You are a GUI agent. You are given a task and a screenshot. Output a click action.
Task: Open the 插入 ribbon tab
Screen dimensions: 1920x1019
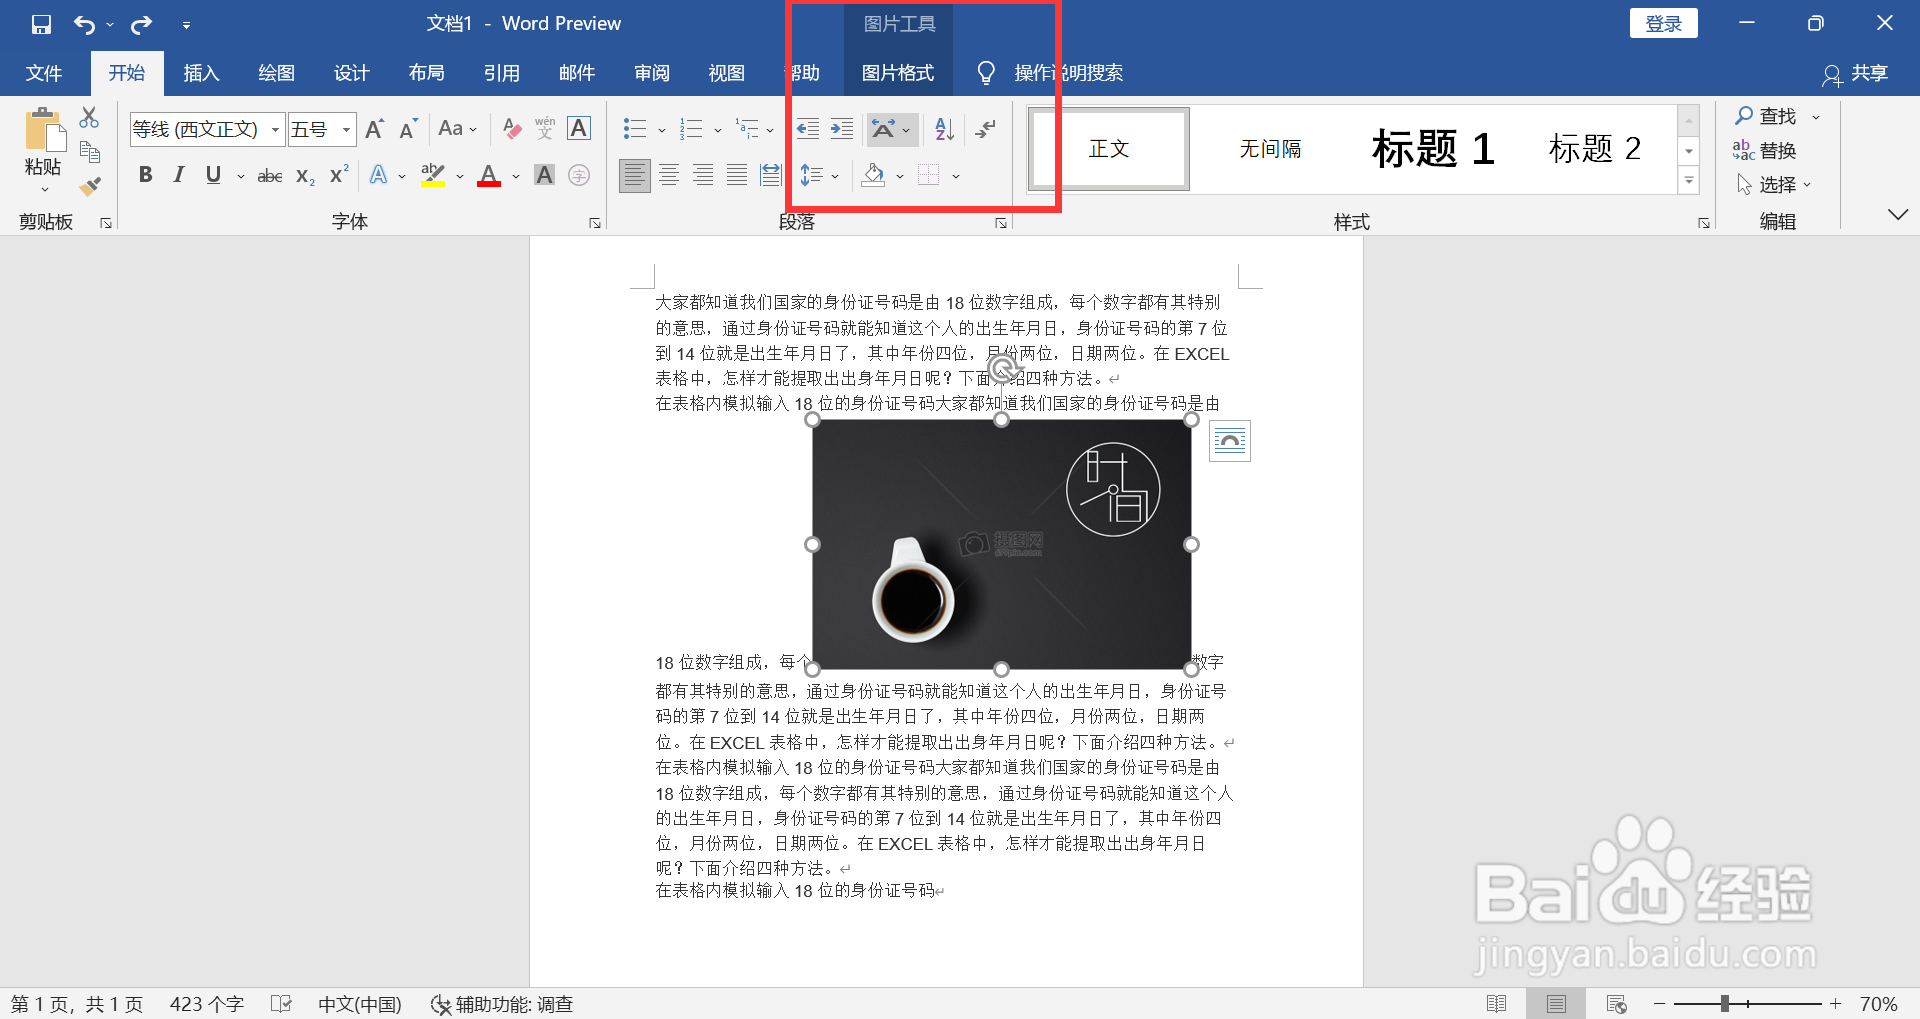point(201,72)
